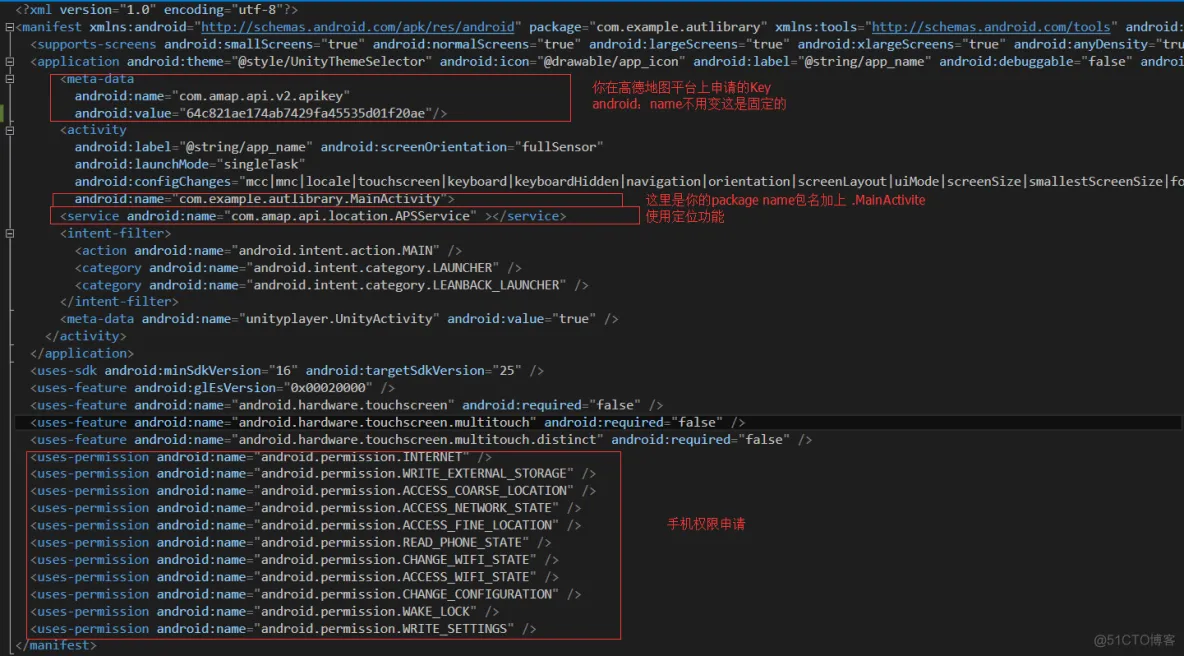This screenshot has height=656, width=1184.
Task: Click com.amap.api.location.APSService value
Action: click(x=350, y=217)
